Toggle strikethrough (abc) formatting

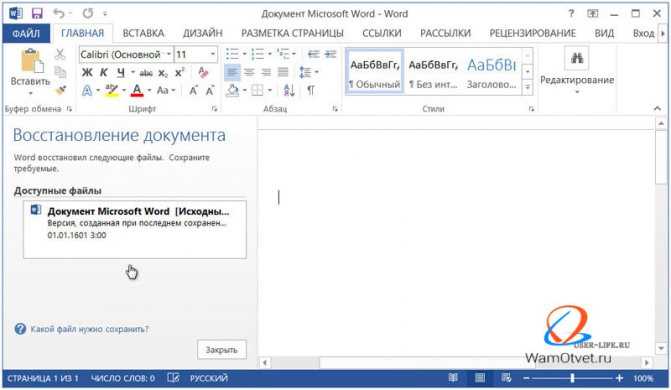tap(146, 73)
